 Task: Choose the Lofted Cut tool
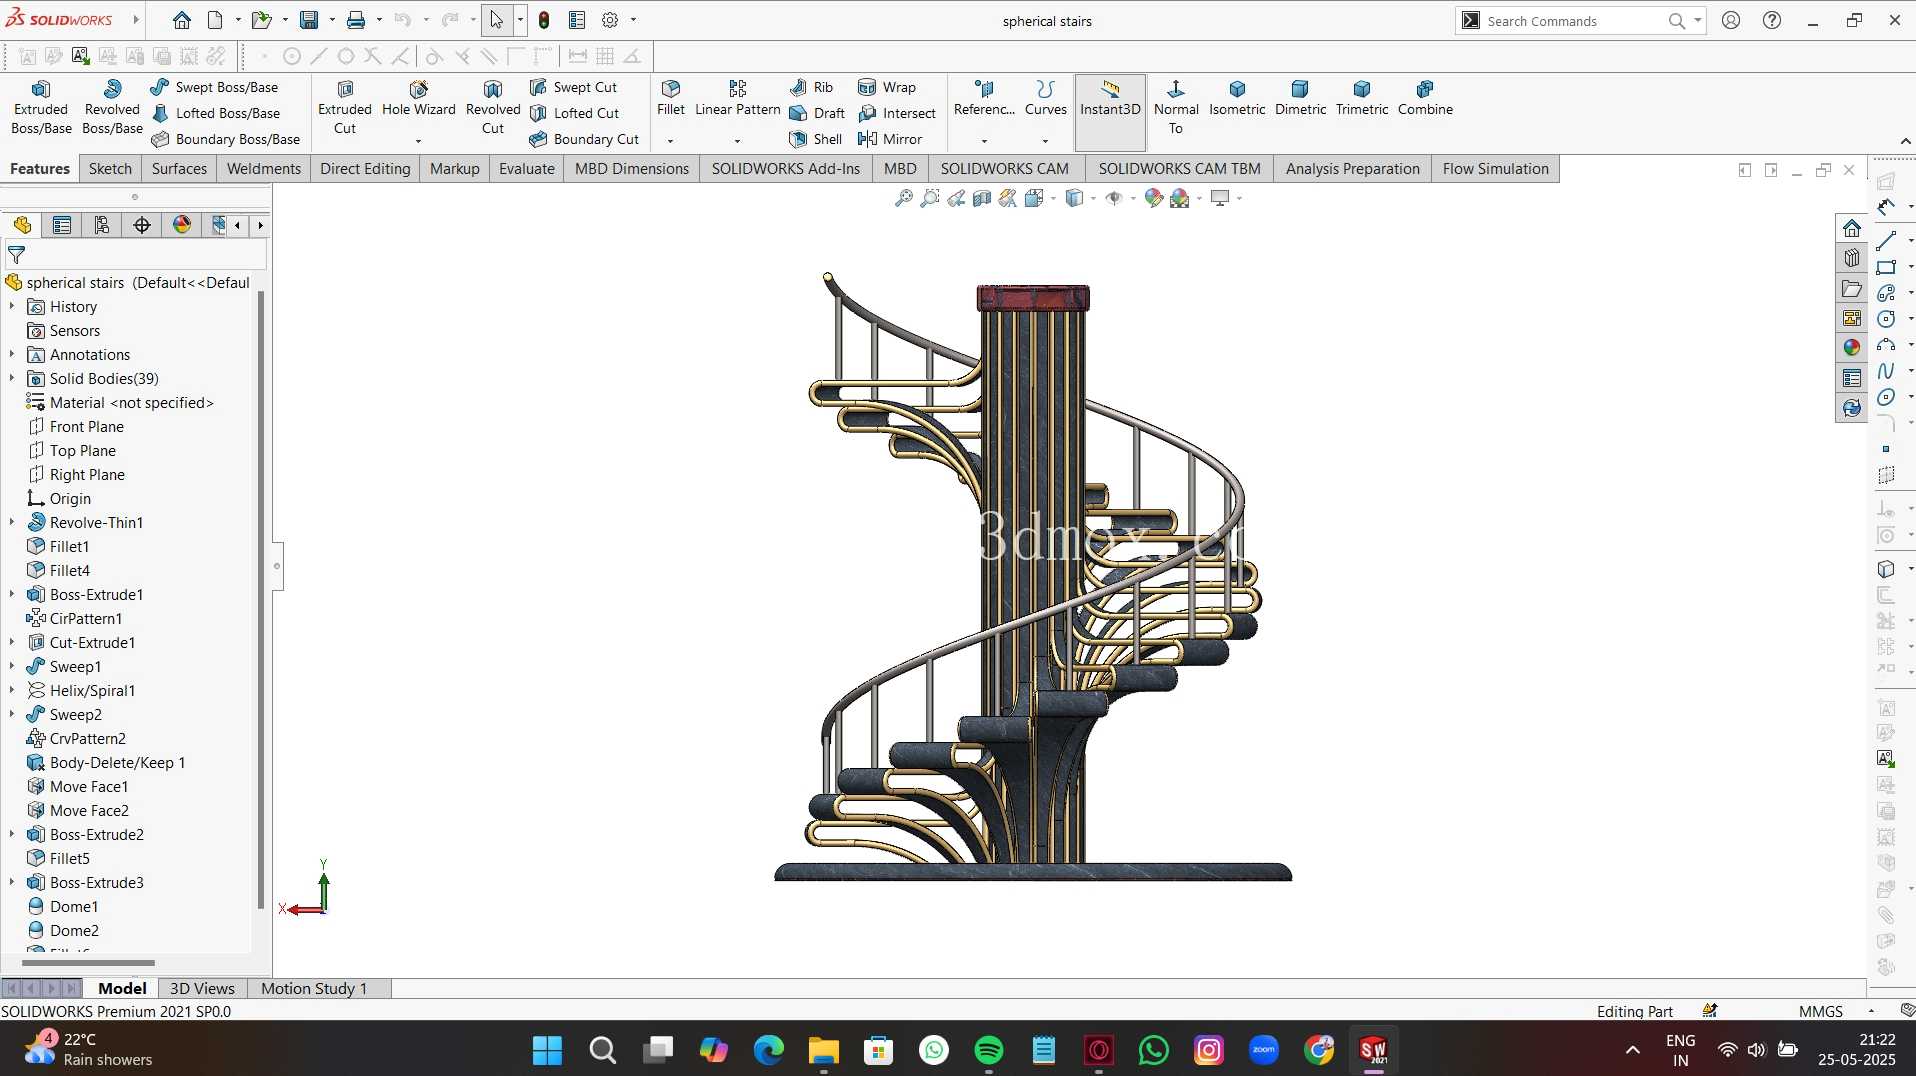pos(575,113)
